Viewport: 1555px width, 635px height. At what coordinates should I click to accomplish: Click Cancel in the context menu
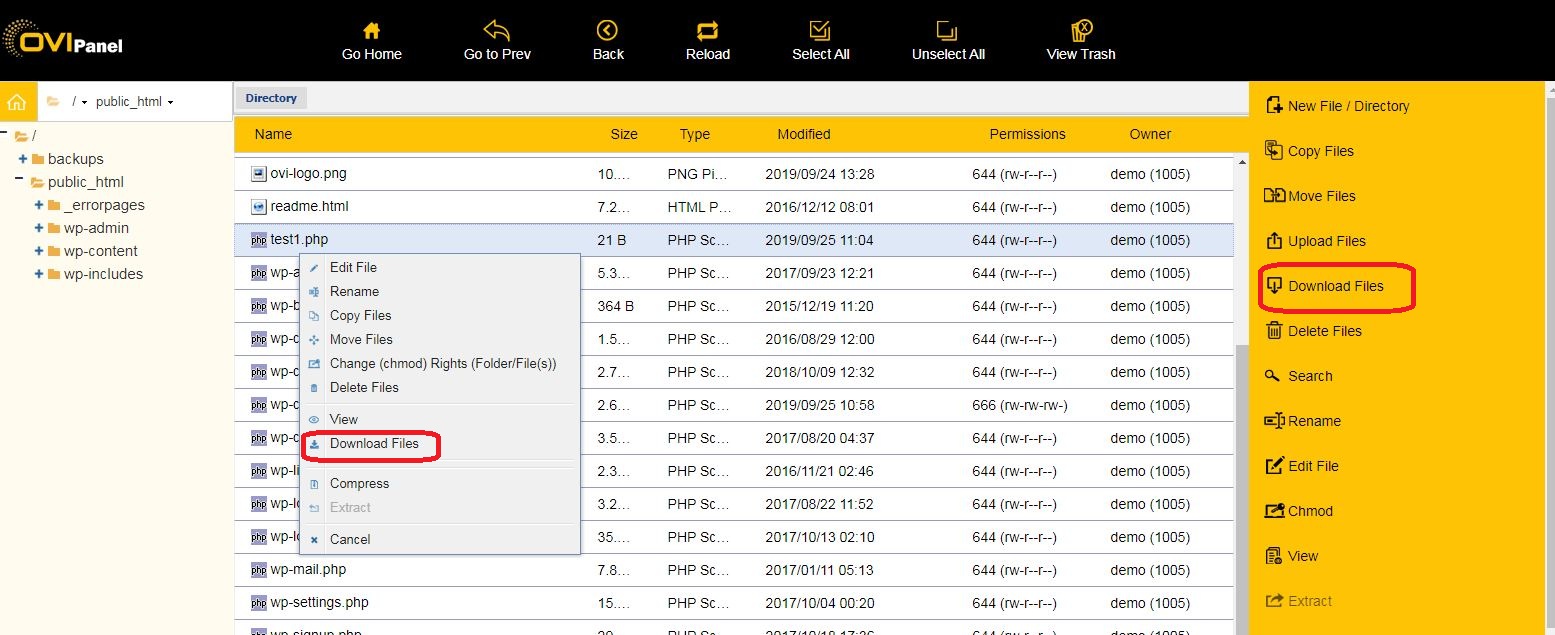coord(350,540)
